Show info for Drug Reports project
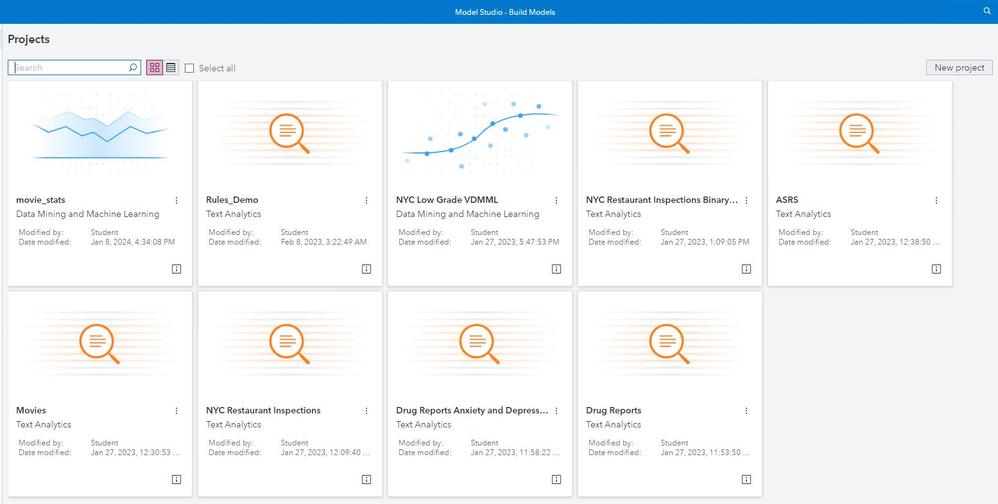The height and width of the screenshot is (504, 998). point(747,480)
